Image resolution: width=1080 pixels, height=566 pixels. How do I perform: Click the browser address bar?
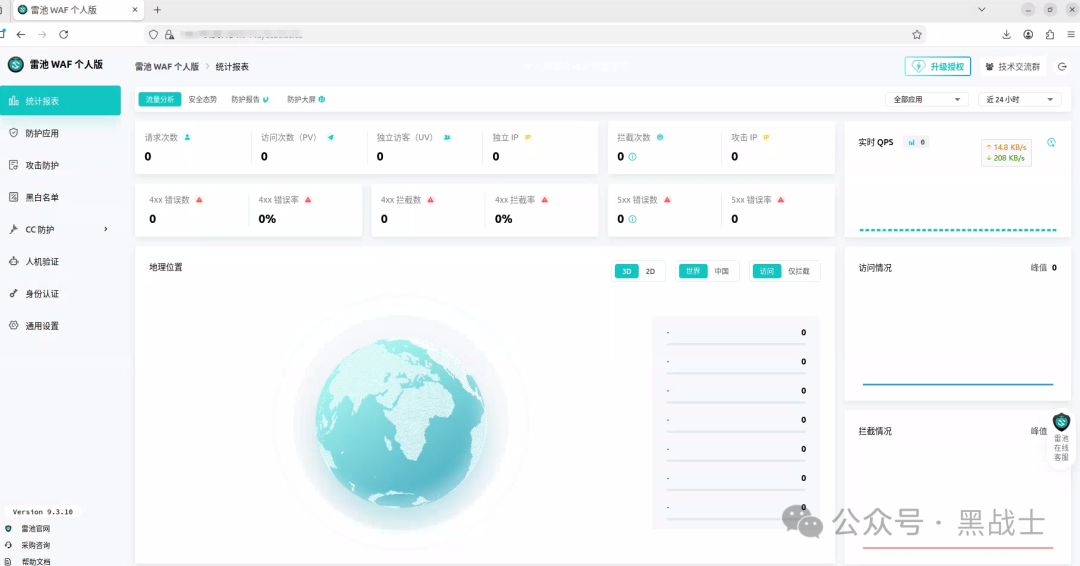[534, 34]
